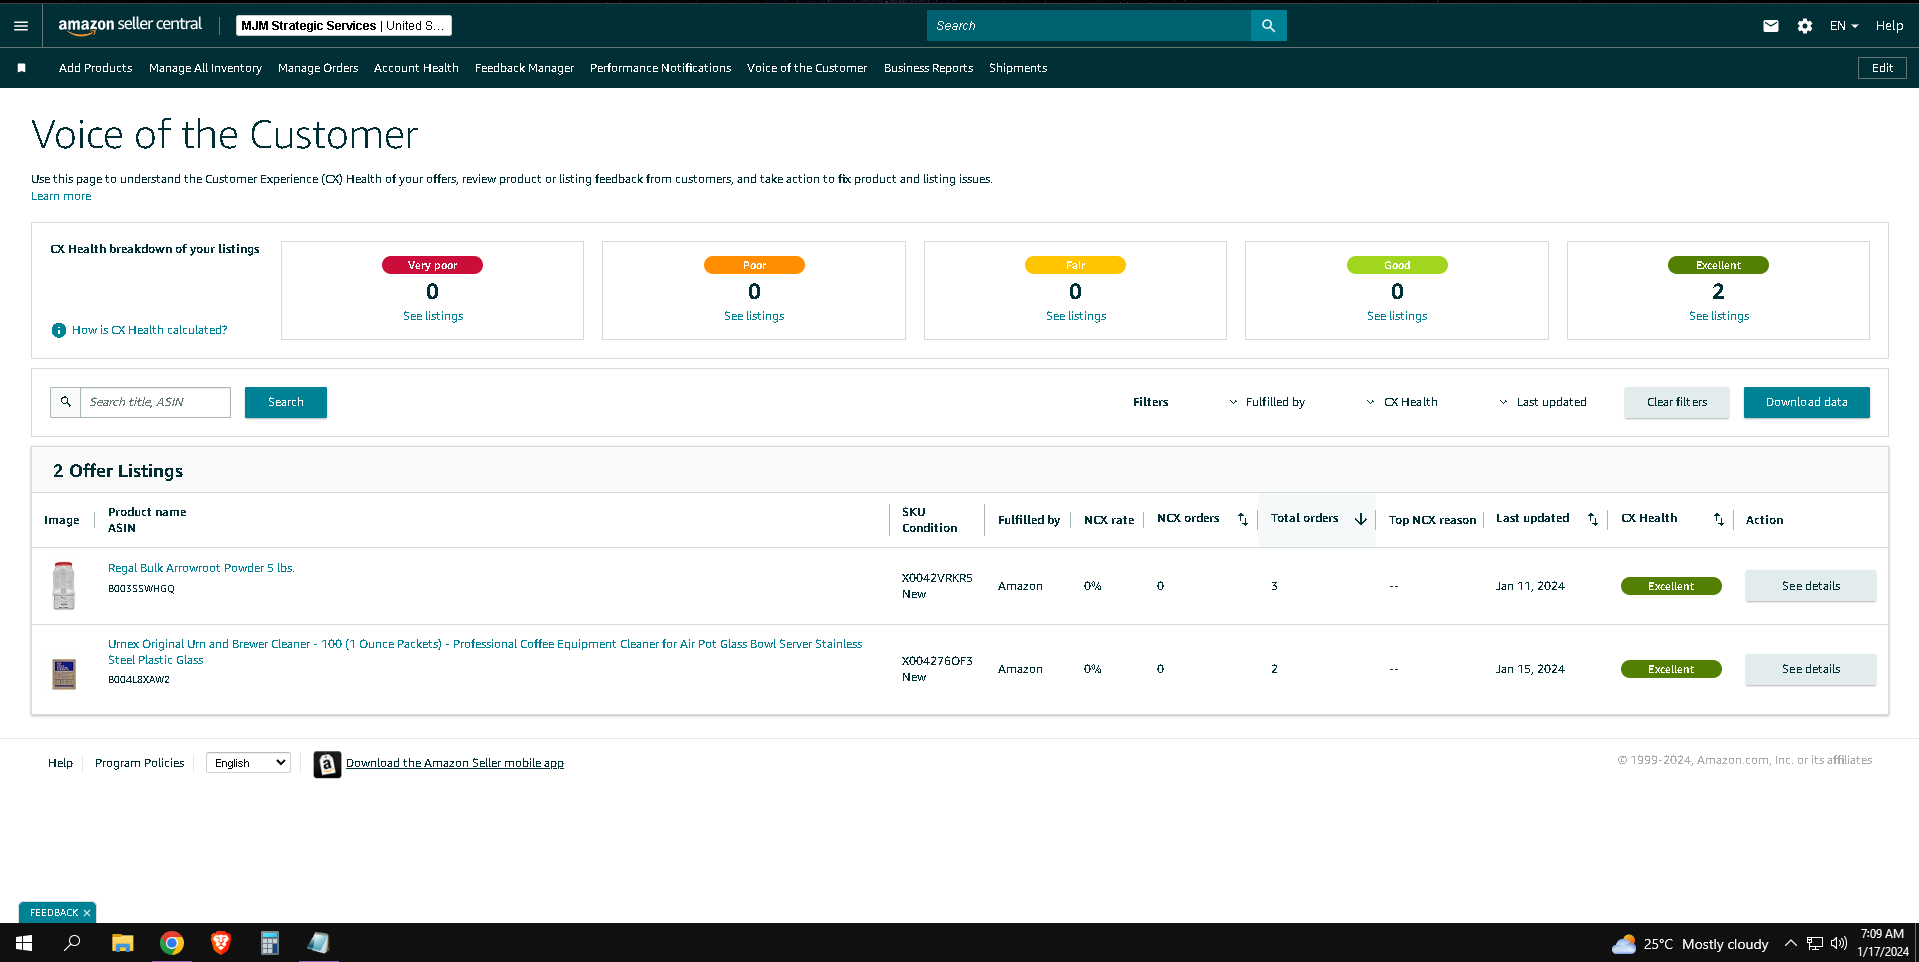The height and width of the screenshot is (962, 1919).
Task: Open Windows taskbar search
Action: pyautogui.click(x=72, y=943)
